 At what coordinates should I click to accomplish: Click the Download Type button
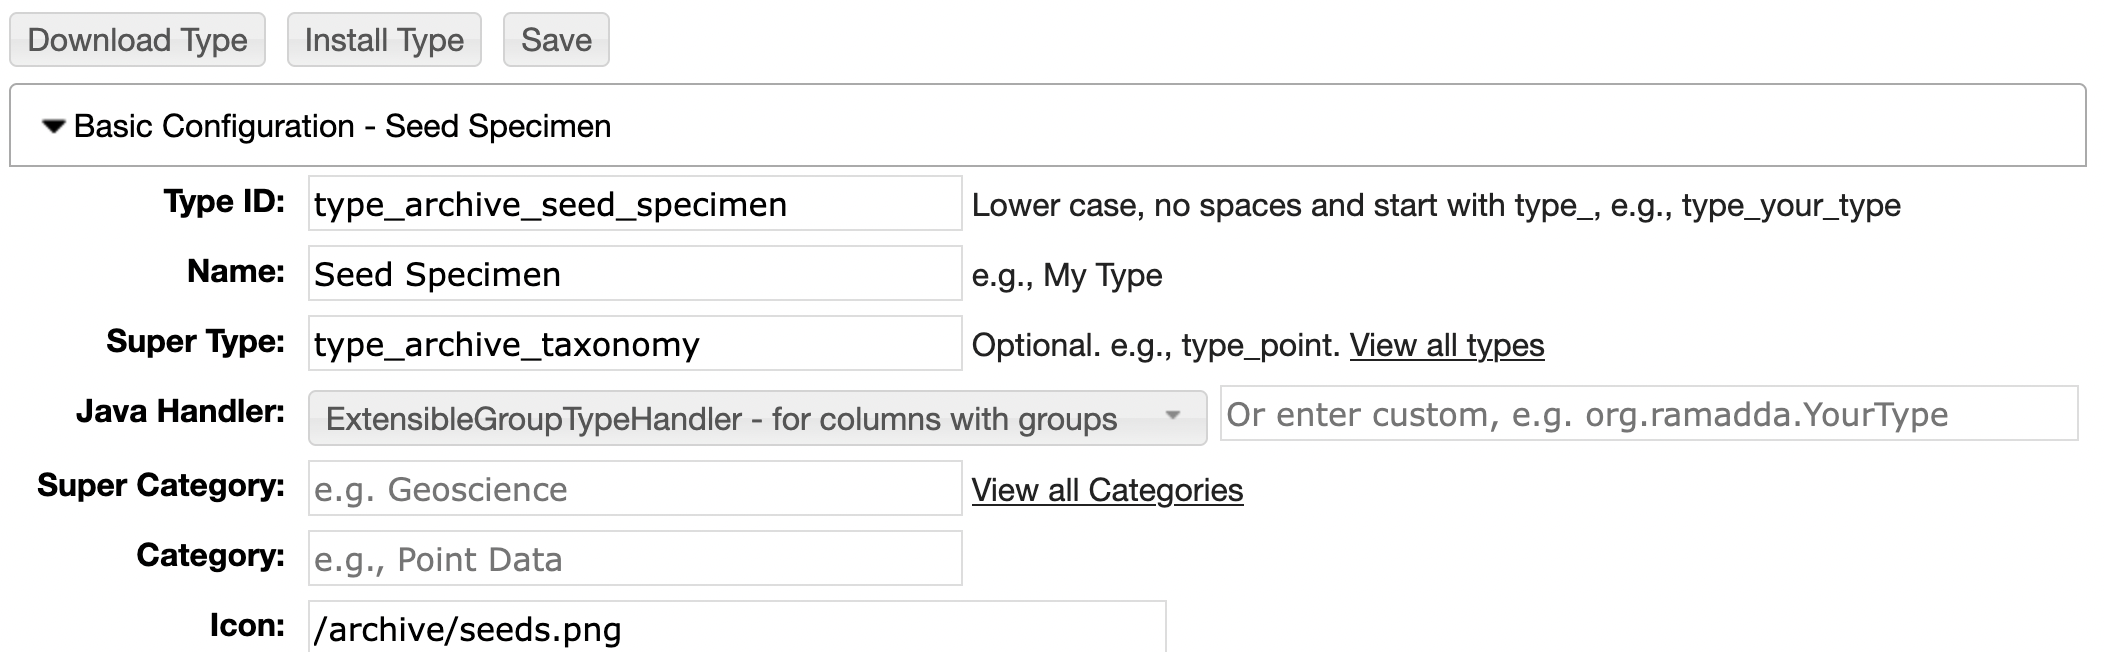(137, 40)
